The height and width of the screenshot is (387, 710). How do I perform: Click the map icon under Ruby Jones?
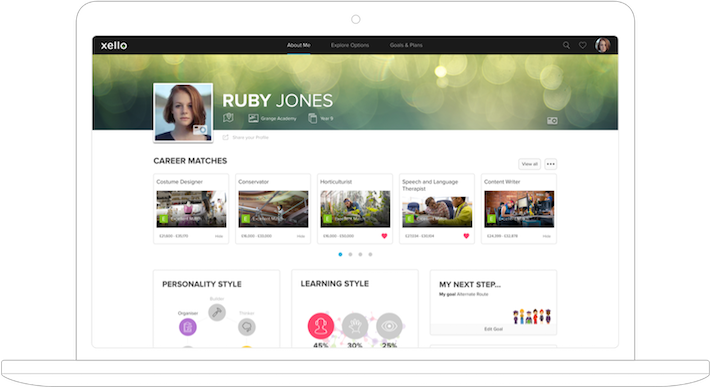(228, 118)
